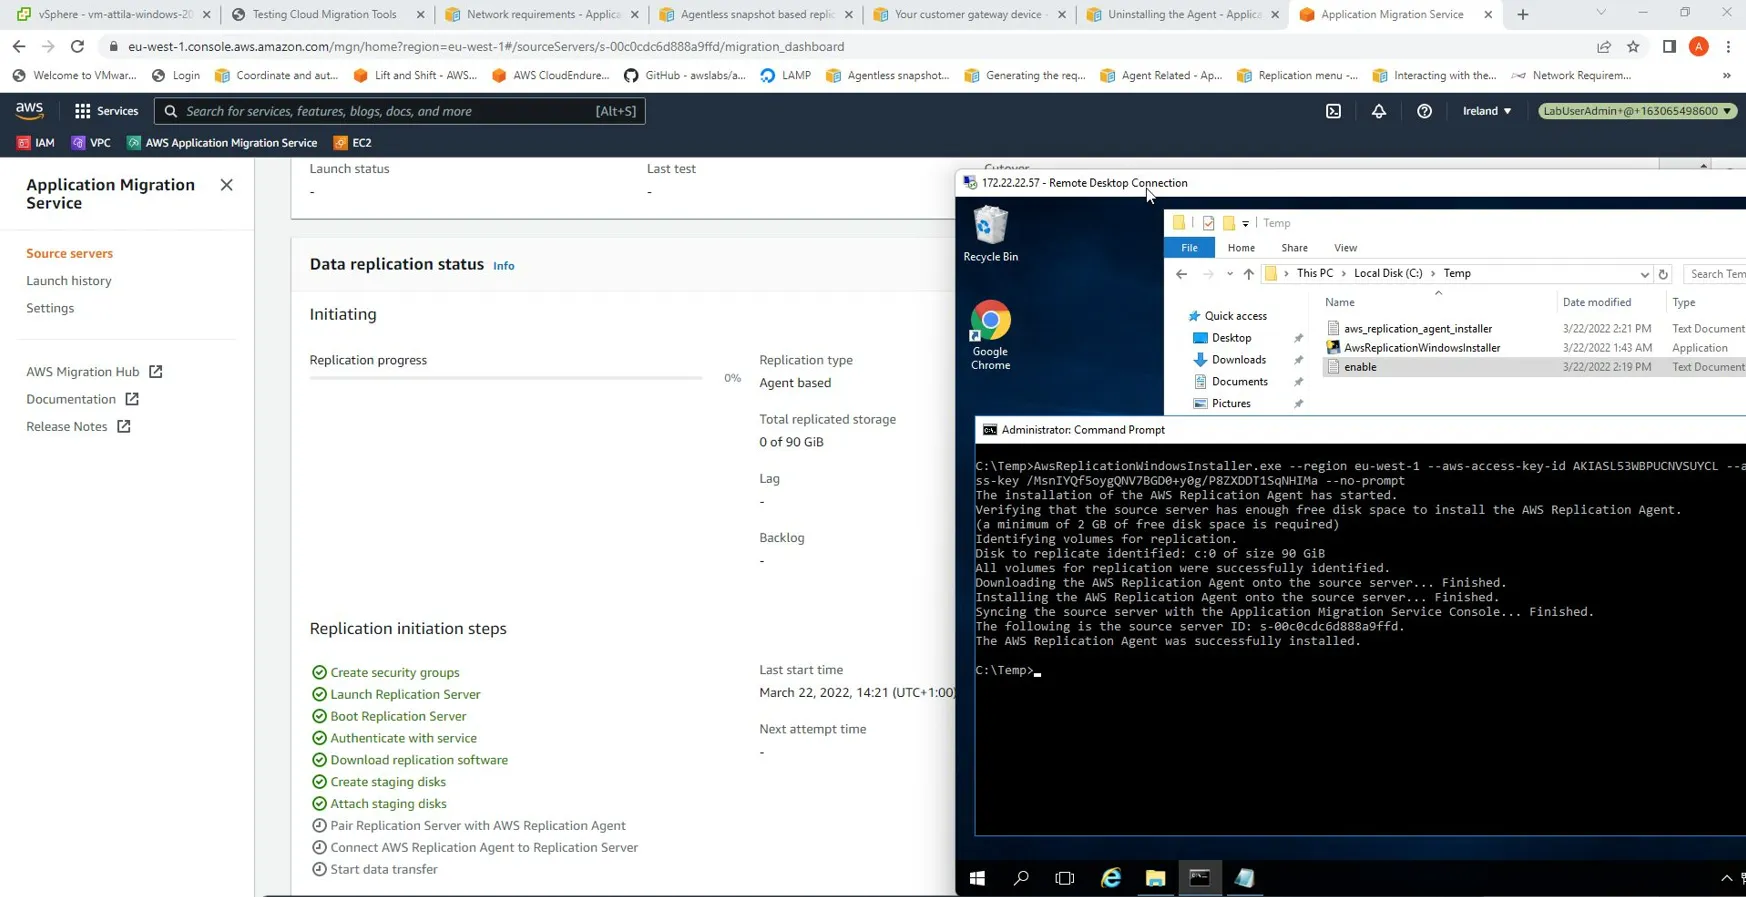Select the enable text document file

(1360, 367)
